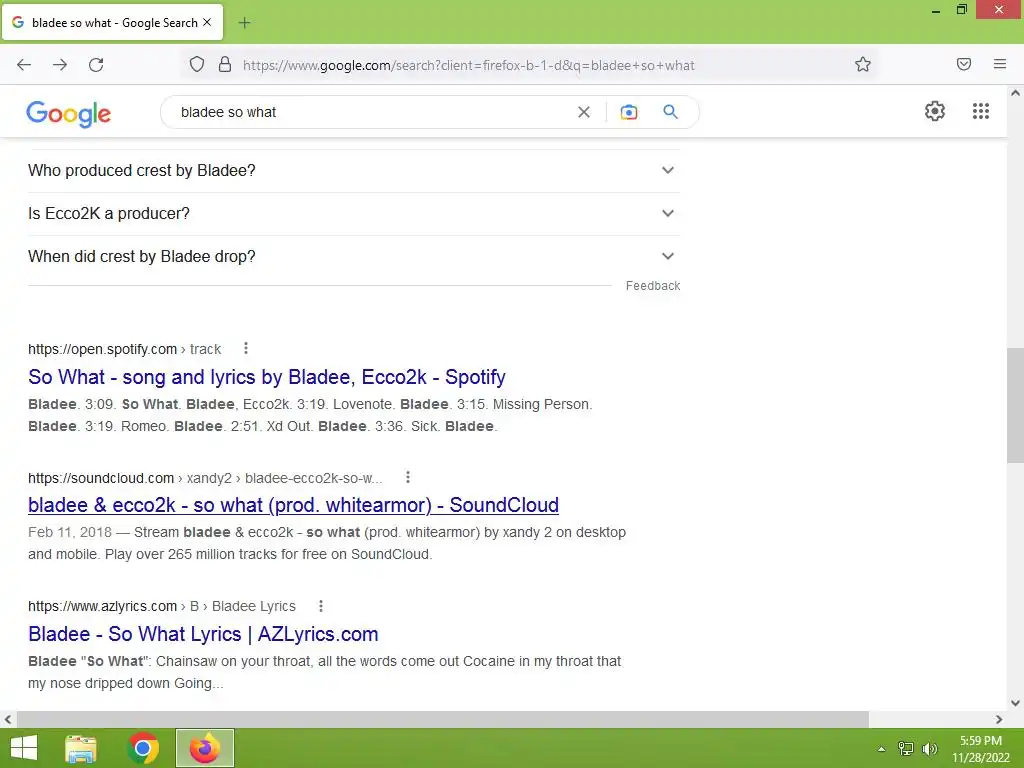The width and height of the screenshot is (1024, 768).
Task: Open more options for SoundCloud result
Action: (x=408, y=477)
